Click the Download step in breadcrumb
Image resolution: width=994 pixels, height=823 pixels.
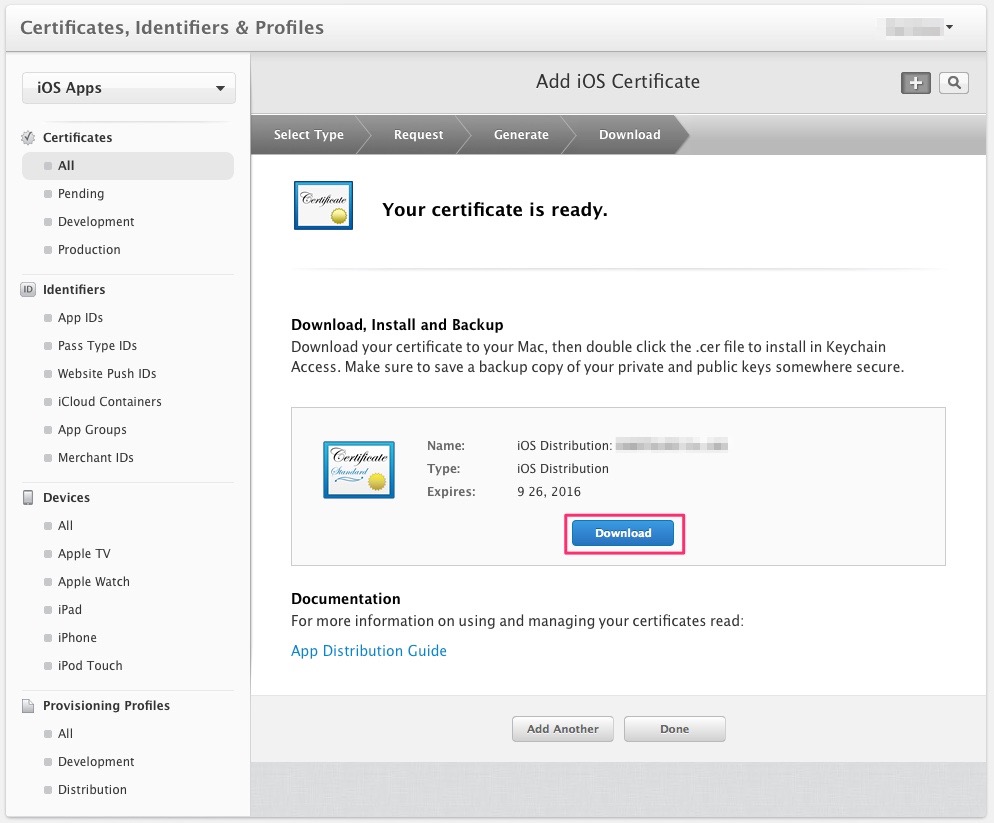(629, 134)
